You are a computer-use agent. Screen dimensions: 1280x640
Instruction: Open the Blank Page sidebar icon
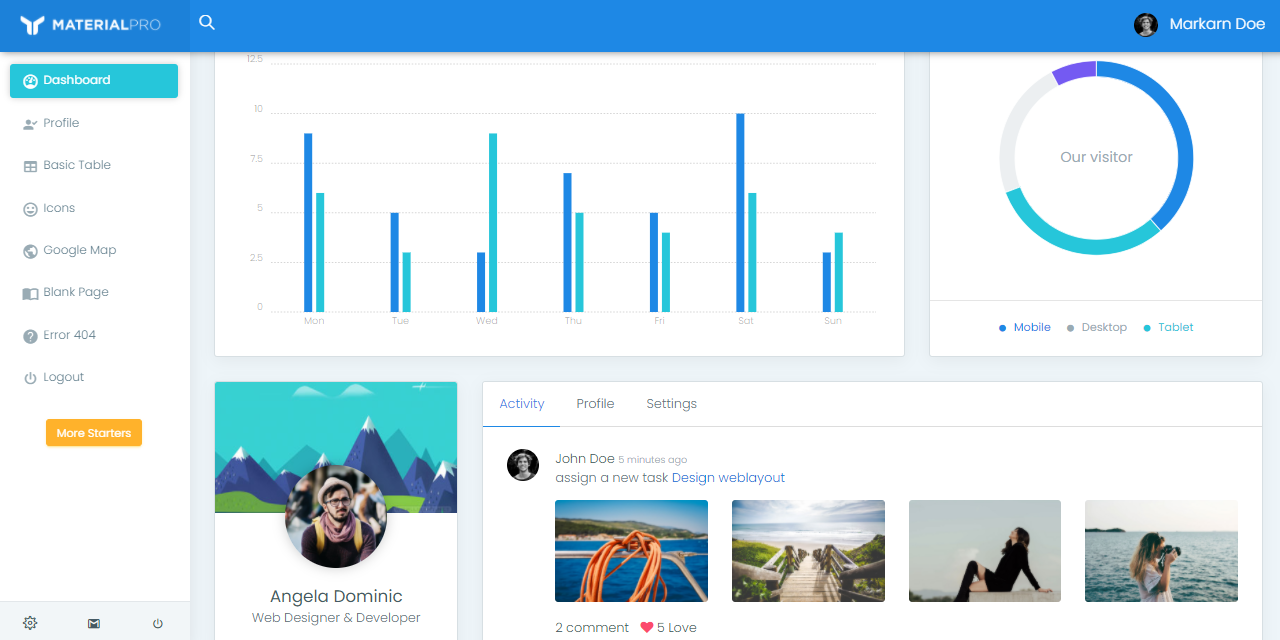pos(29,292)
